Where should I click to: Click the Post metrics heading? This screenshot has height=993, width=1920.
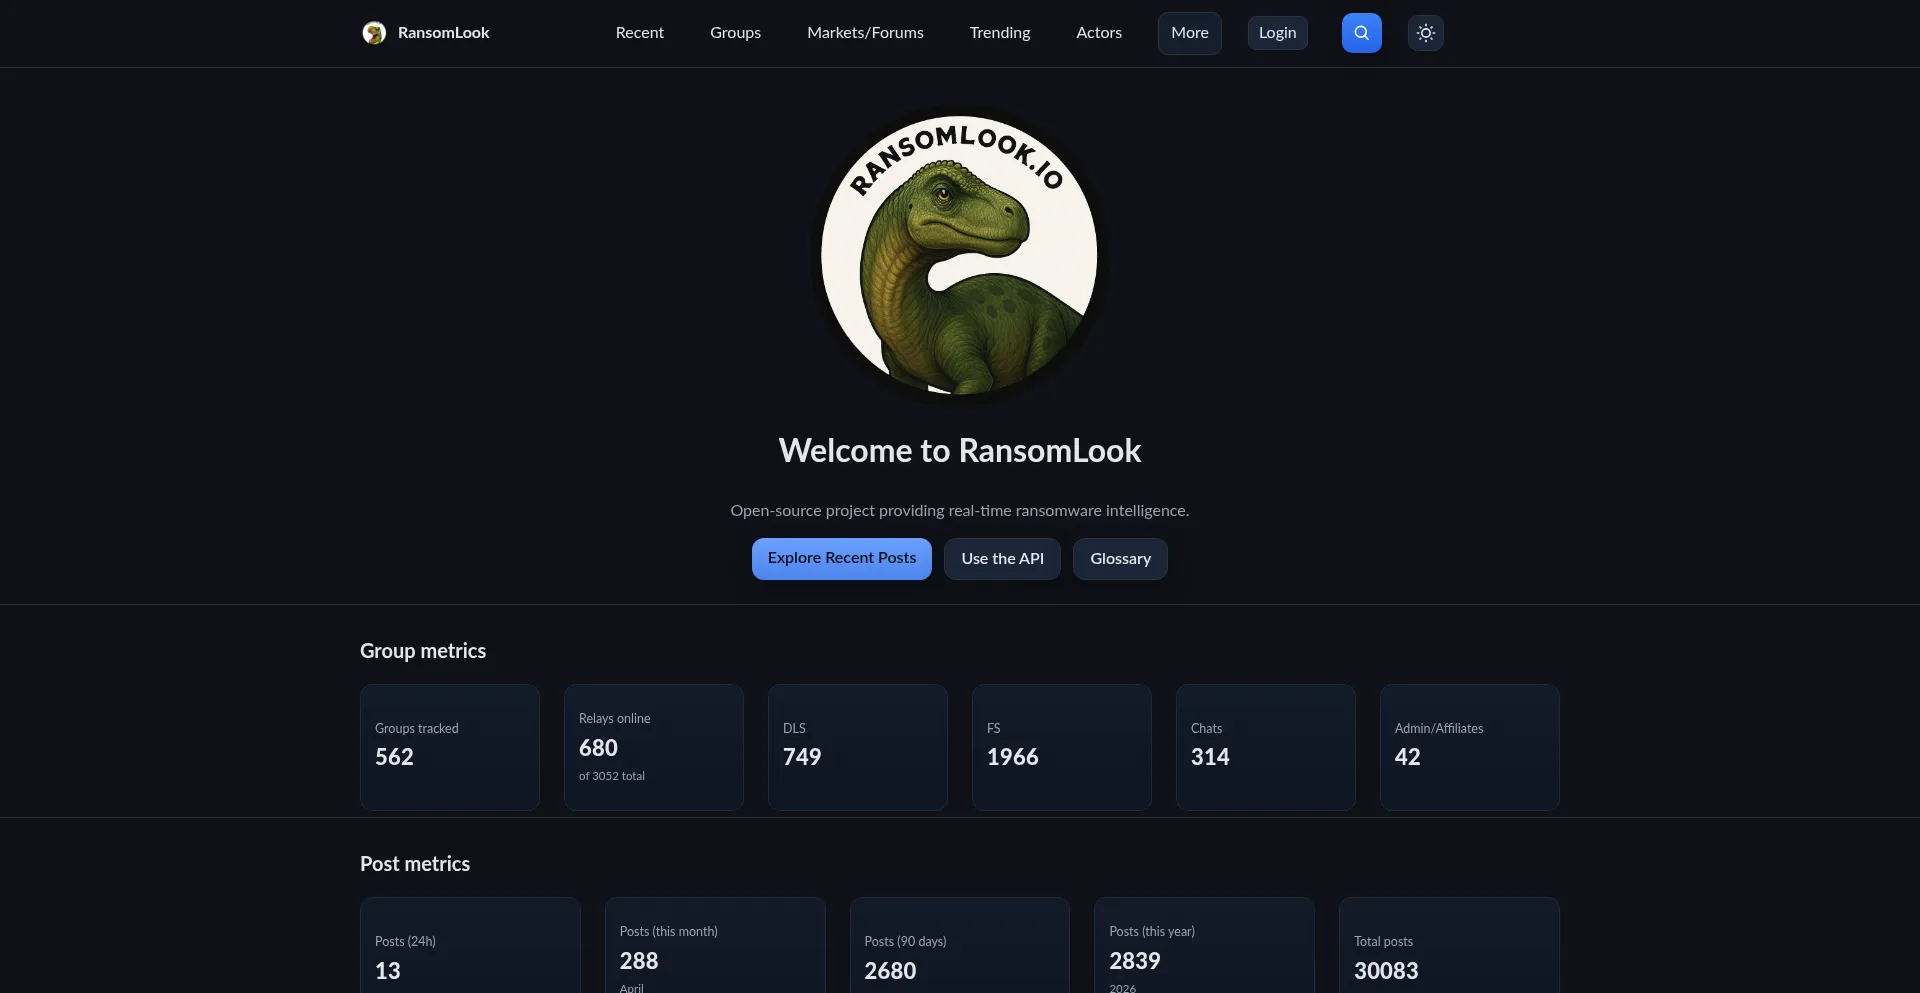click(x=415, y=864)
